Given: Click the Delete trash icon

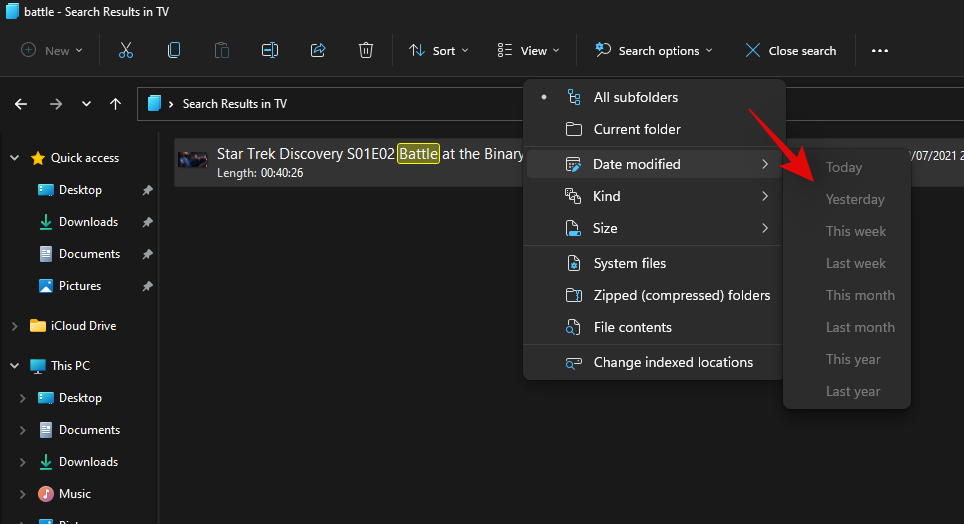Looking at the screenshot, I should coord(366,50).
